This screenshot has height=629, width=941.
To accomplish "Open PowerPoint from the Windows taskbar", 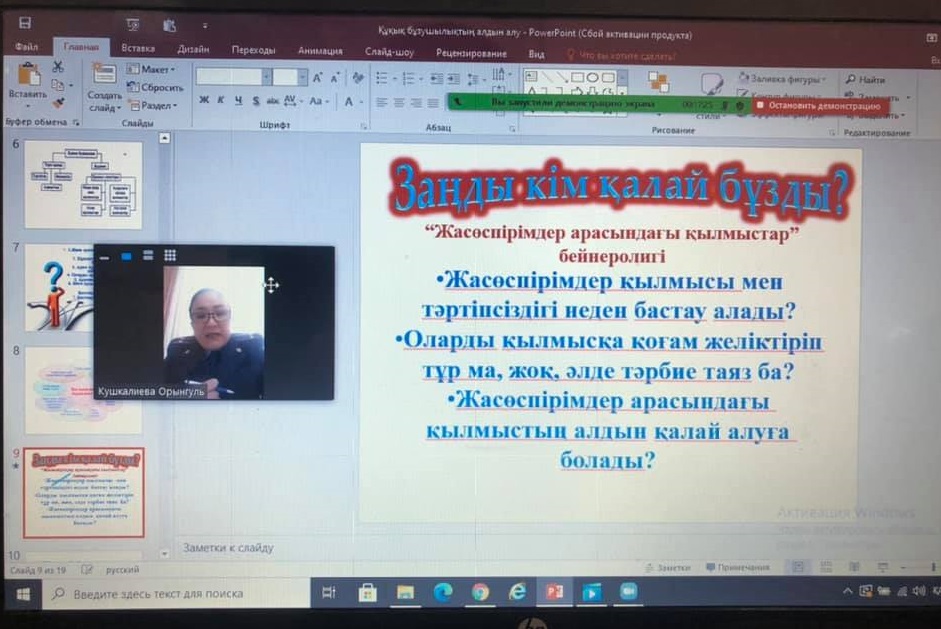I will pyautogui.click(x=553, y=592).
